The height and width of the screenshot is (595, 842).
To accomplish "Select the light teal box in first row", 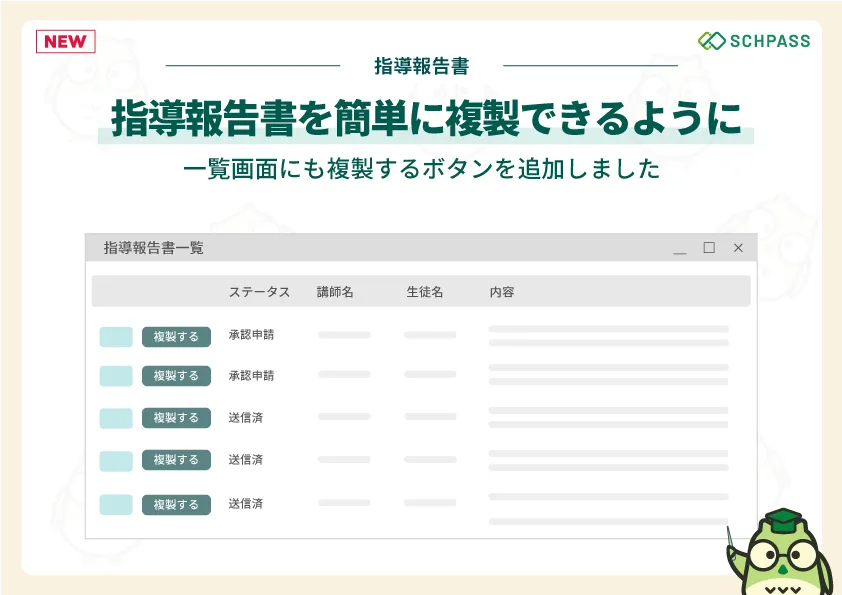I will 116,337.
